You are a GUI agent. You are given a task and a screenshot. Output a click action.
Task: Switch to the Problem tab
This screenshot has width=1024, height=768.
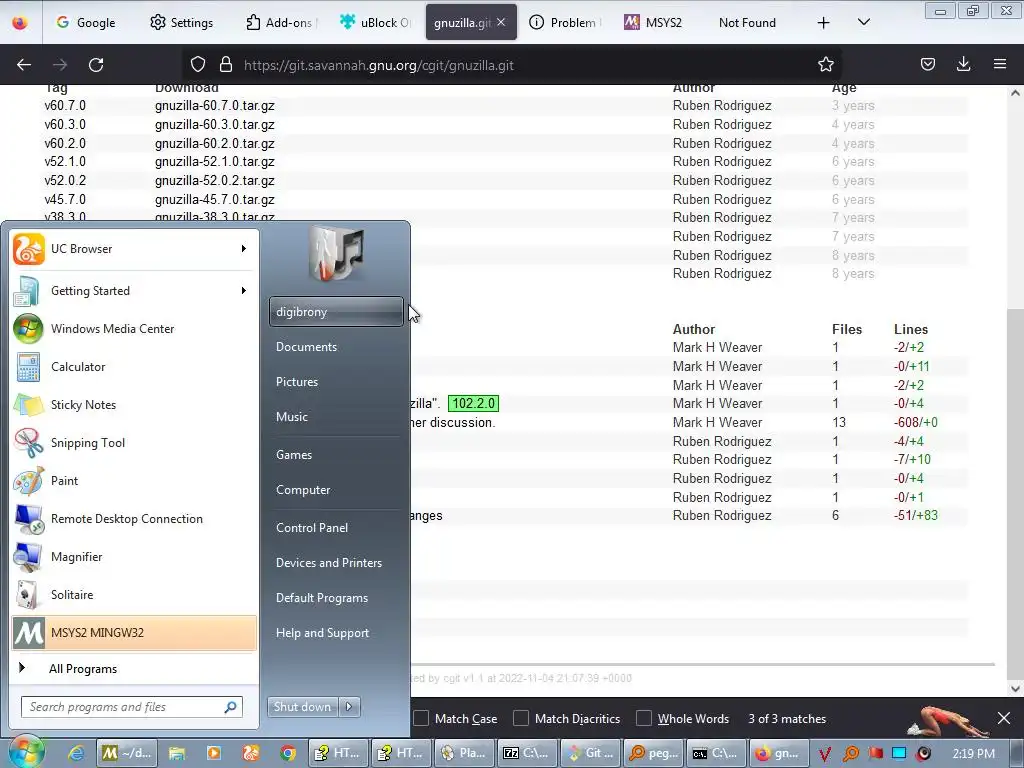(x=563, y=23)
